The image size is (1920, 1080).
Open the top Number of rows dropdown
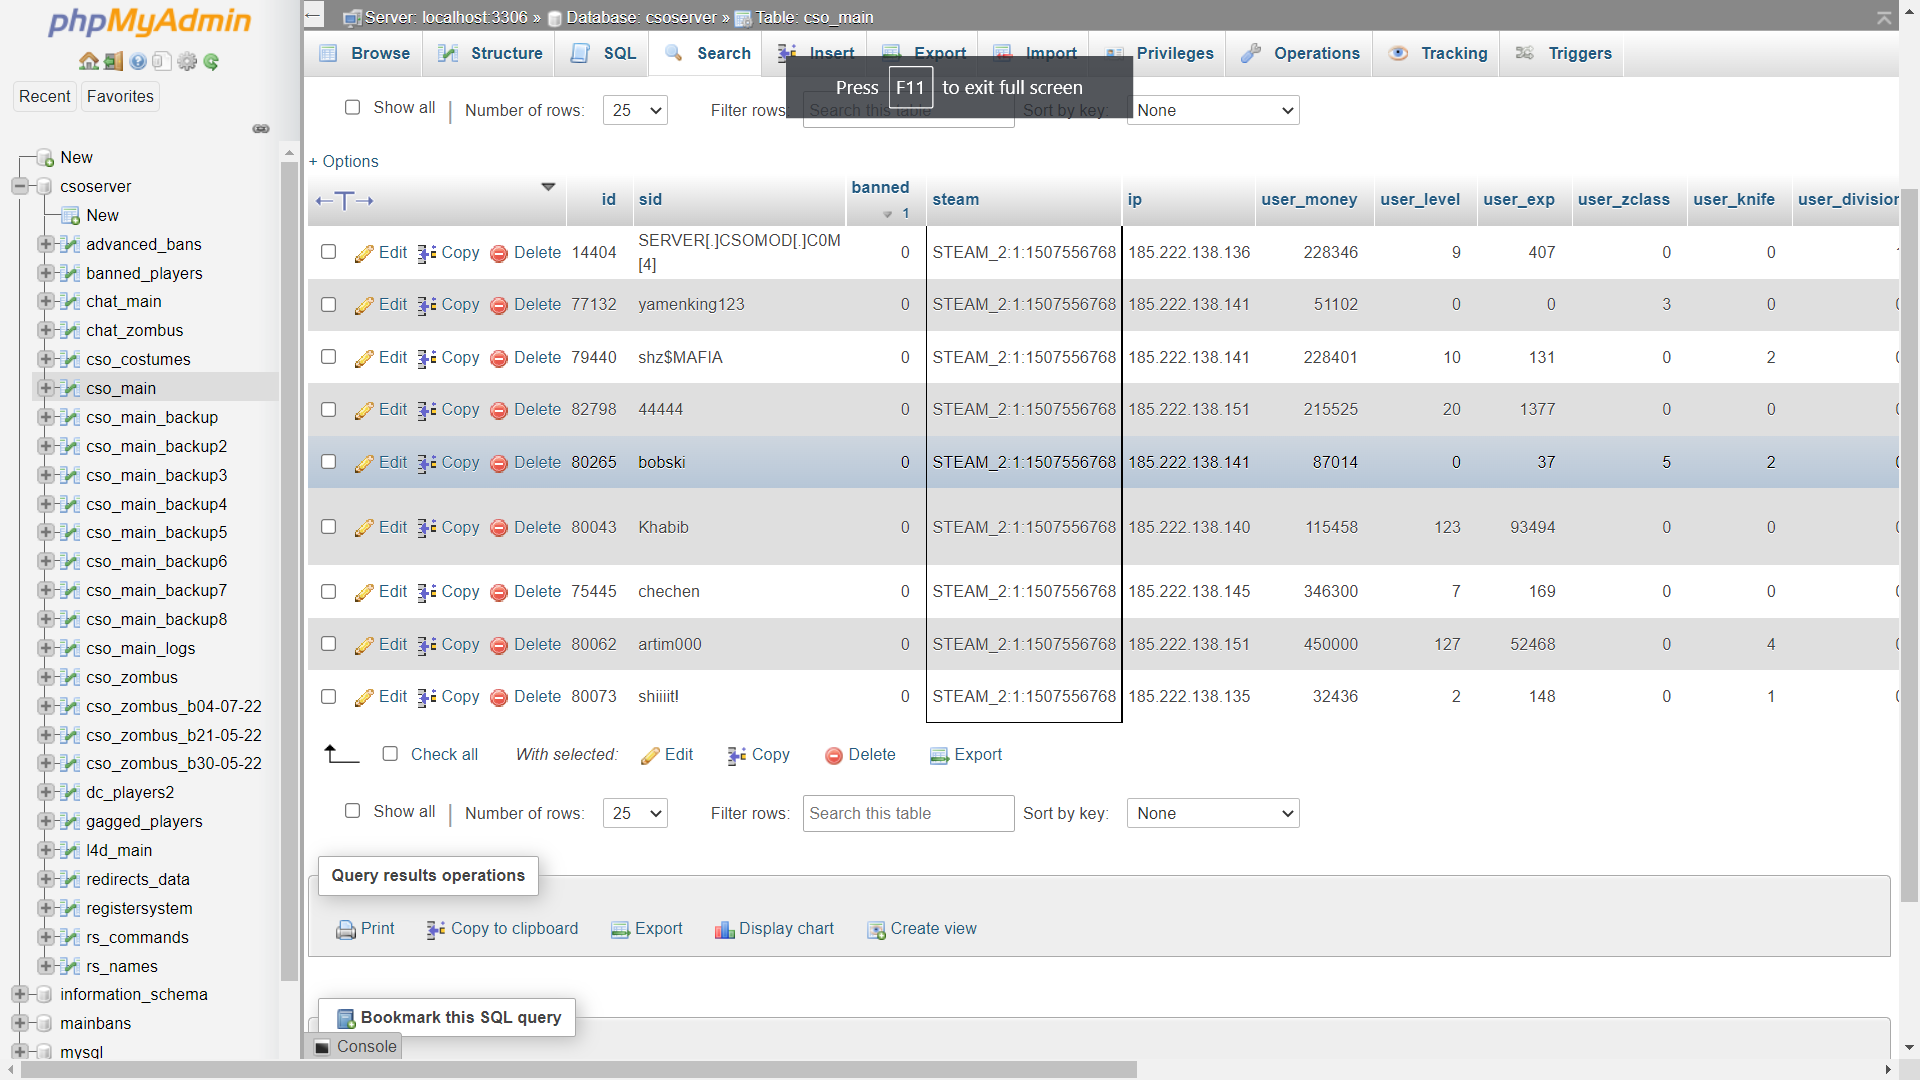(x=635, y=110)
